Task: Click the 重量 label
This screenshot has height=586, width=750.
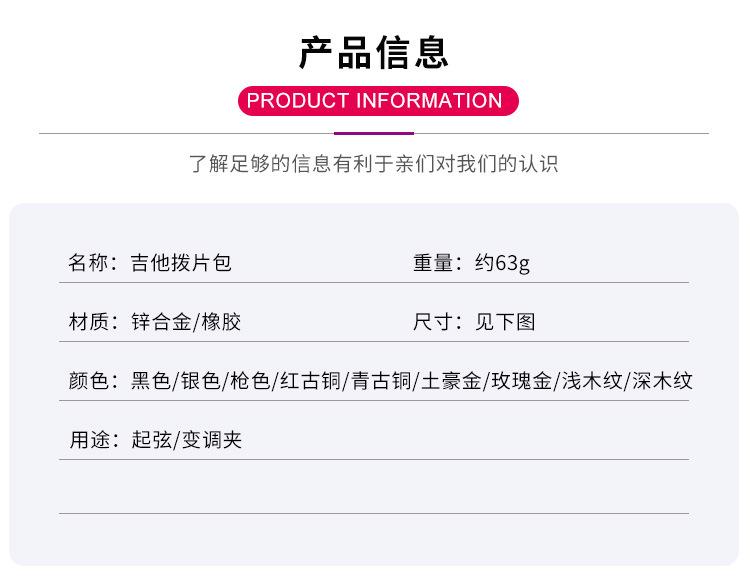Action: click(433, 263)
